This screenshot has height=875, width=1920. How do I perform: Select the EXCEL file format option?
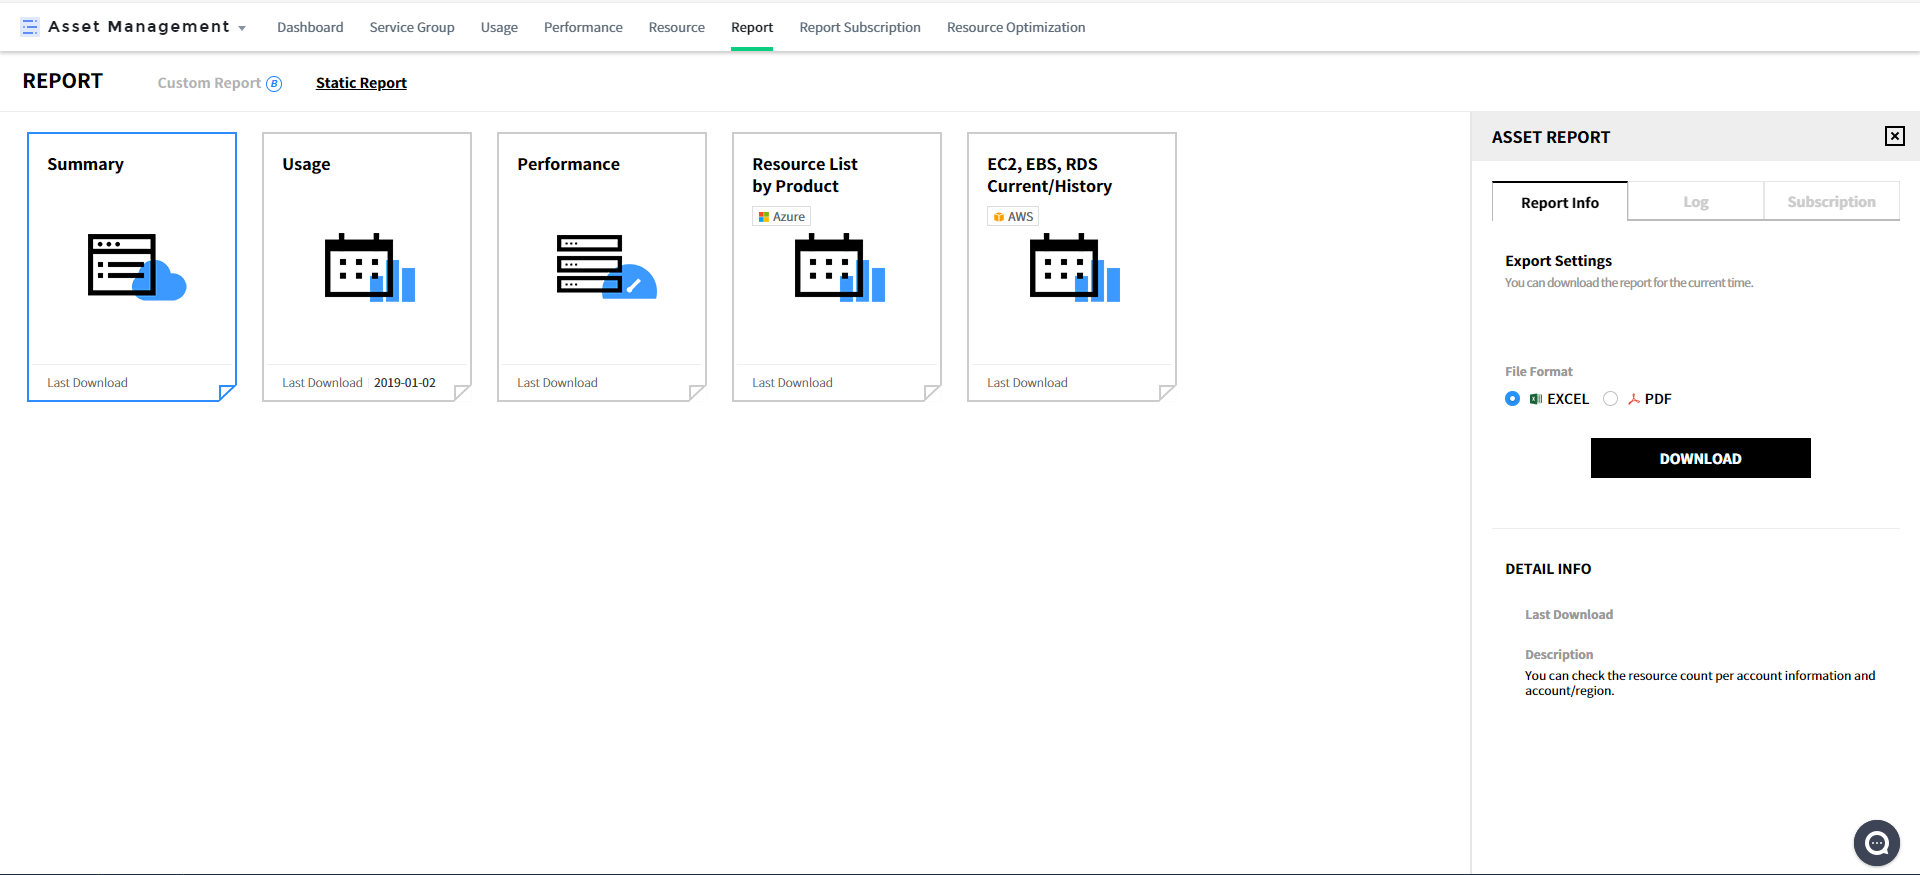[x=1512, y=399]
